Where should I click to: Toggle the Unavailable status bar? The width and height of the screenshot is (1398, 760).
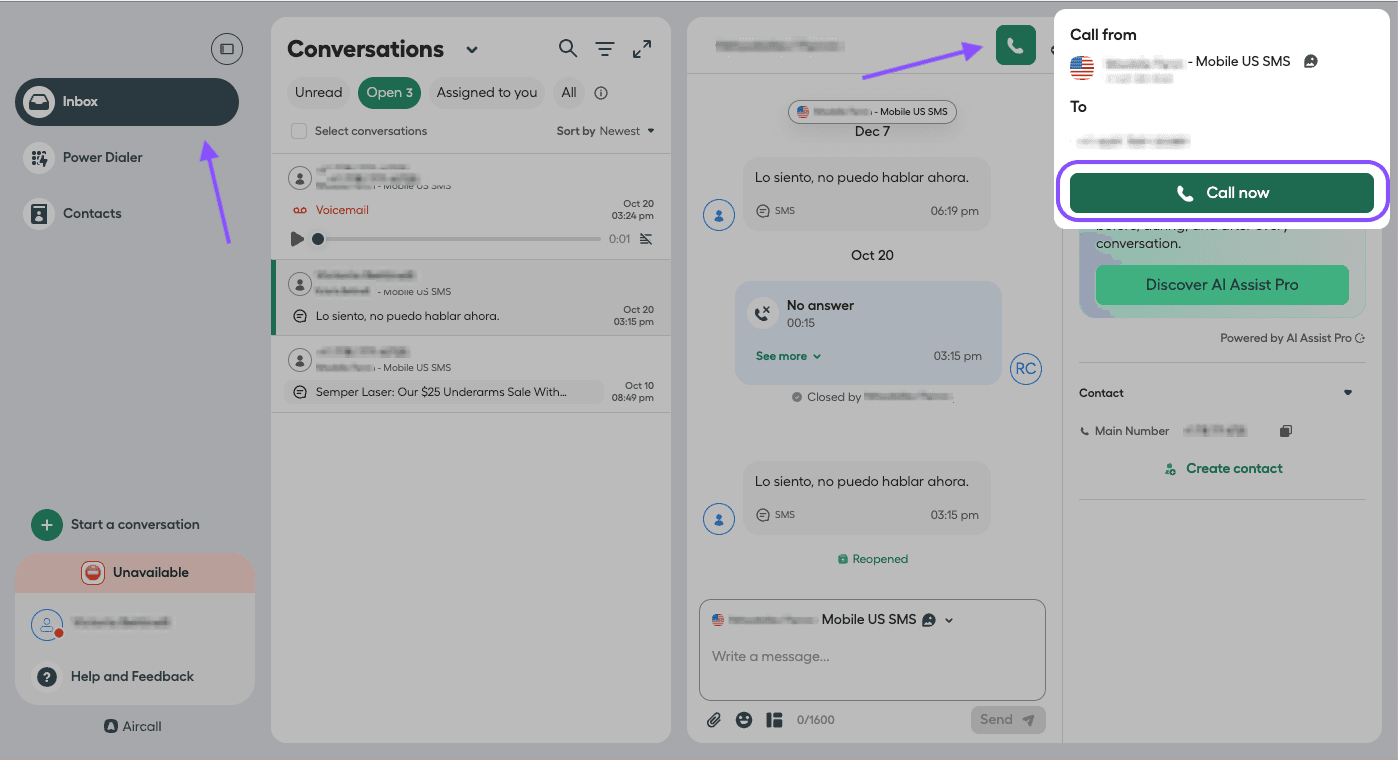tap(135, 573)
